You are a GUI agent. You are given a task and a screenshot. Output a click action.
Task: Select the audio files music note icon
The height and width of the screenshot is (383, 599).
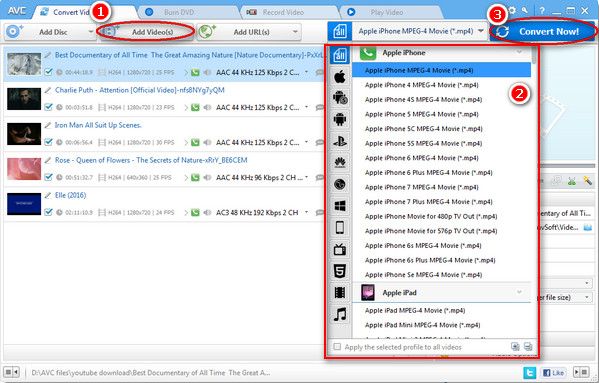(340, 315)
